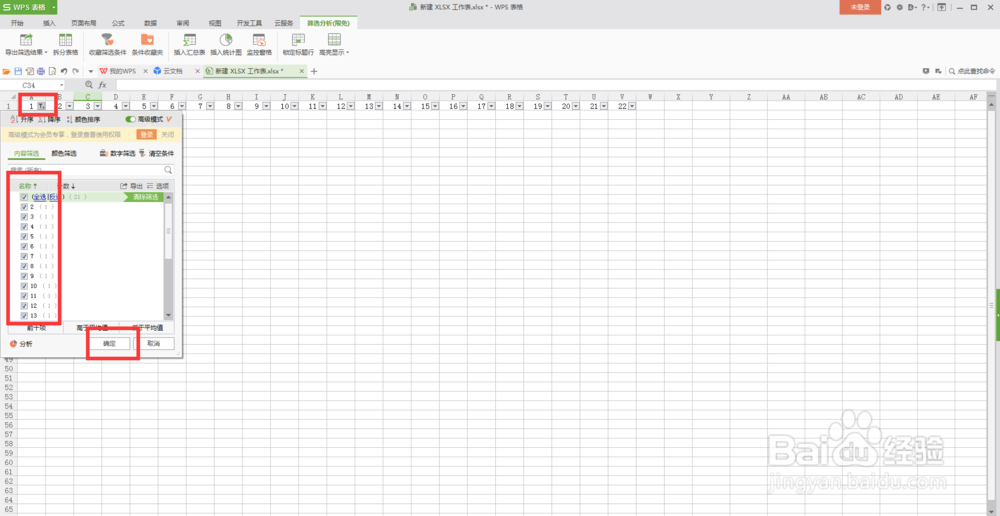This screenshot has width=1000, height=516.
Task: Click the 分析 pie chart icon
Action: click(x=13, y=344)
